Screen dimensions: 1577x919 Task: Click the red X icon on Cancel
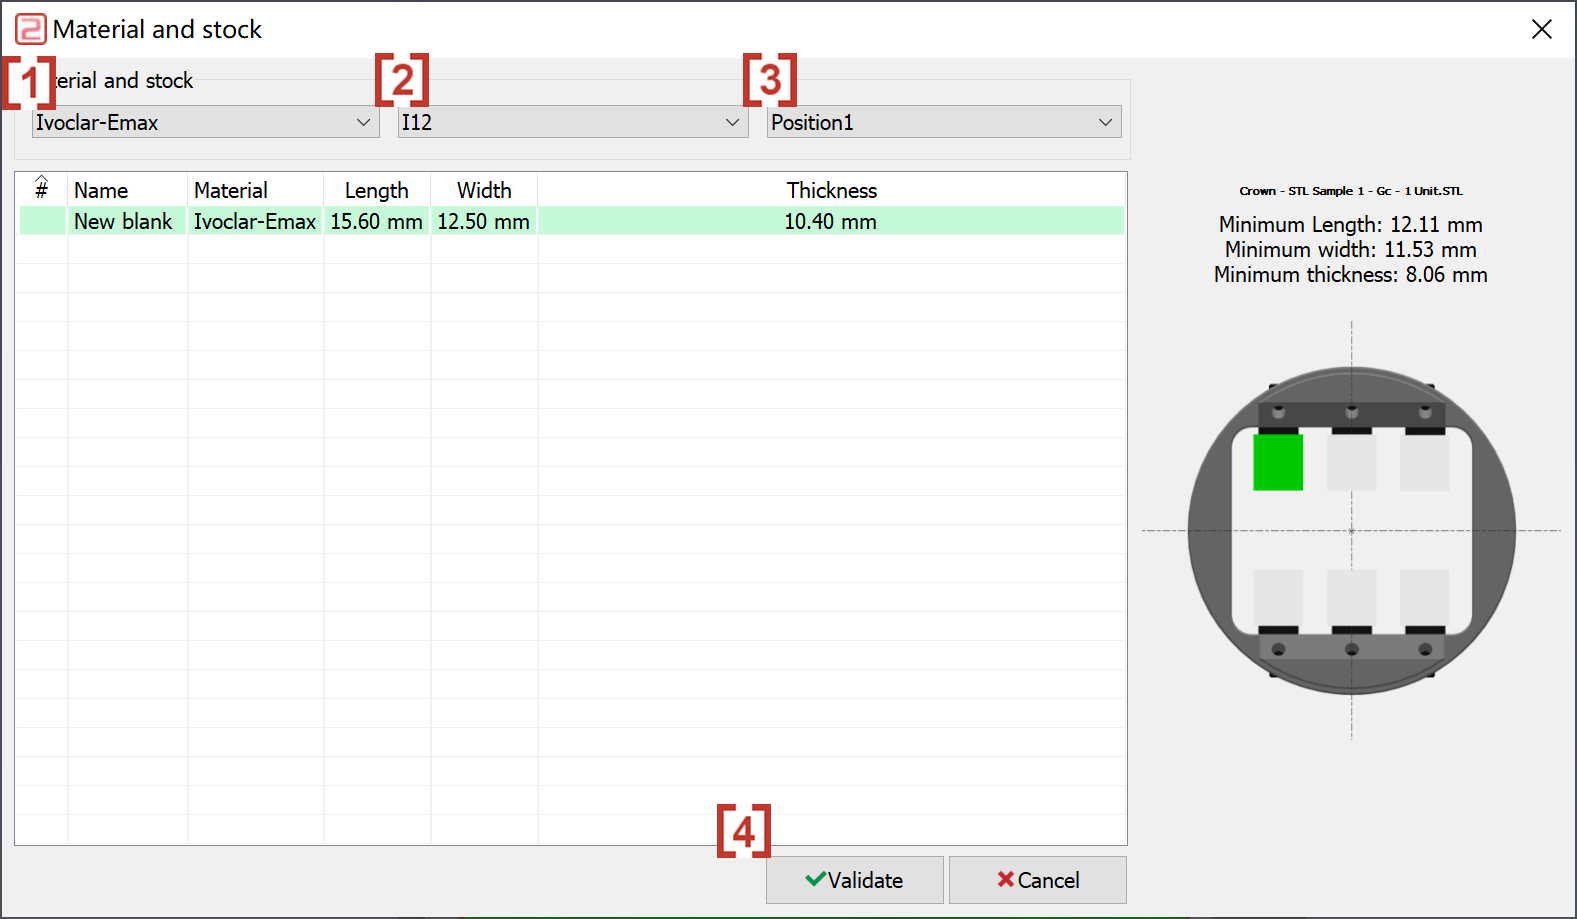coord(1006,879)
